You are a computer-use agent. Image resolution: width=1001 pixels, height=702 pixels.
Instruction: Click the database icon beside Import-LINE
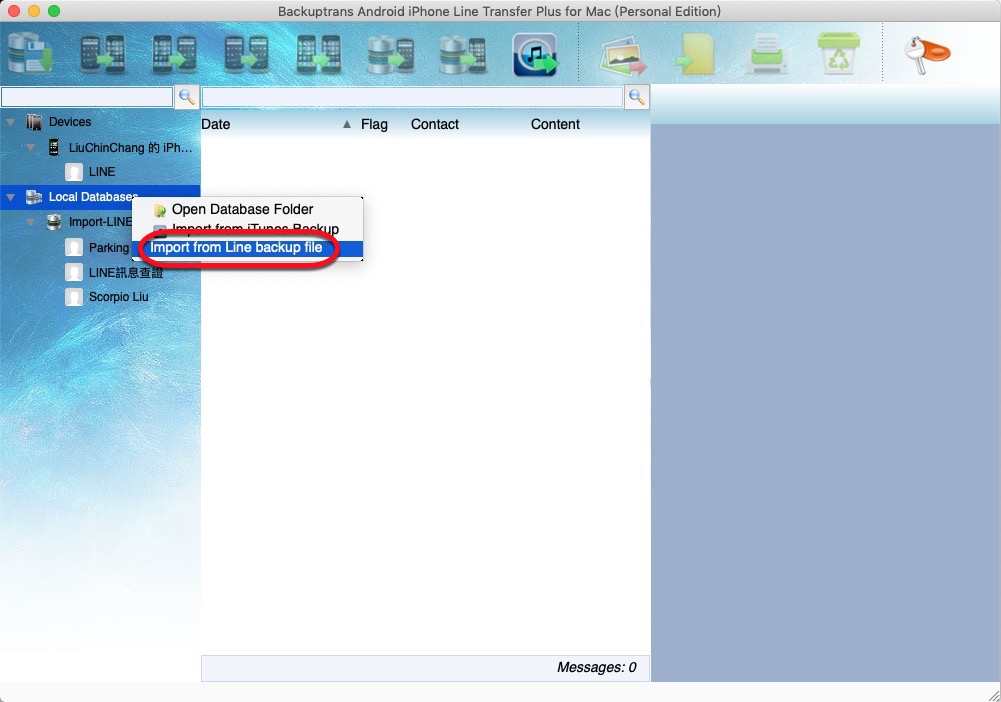[x=54, y=222]
